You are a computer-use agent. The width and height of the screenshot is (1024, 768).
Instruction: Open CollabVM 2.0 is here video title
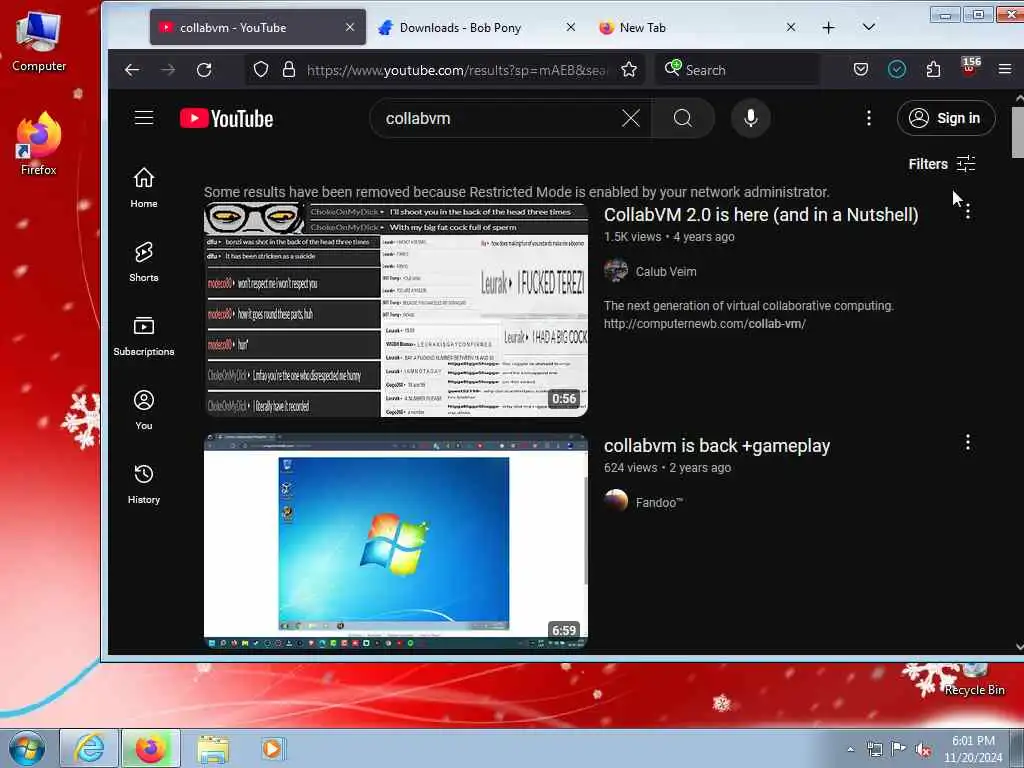click(x=761, y=215)
